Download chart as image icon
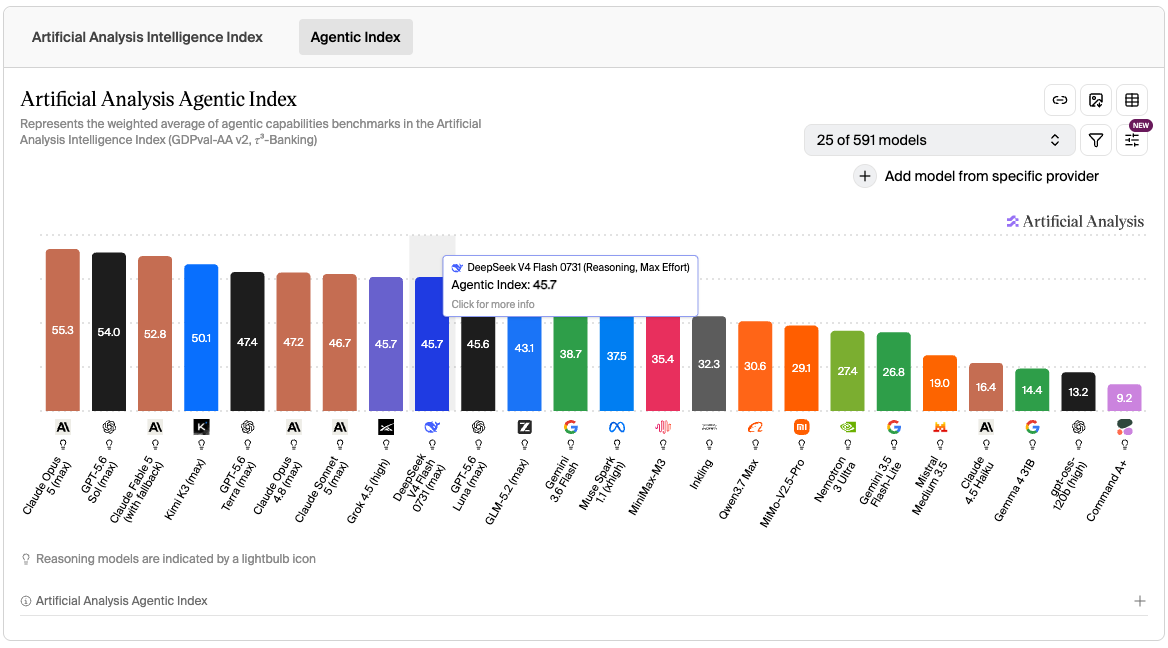The image size is (1168, 648). pyautogui.click(x=1096, y=100)
